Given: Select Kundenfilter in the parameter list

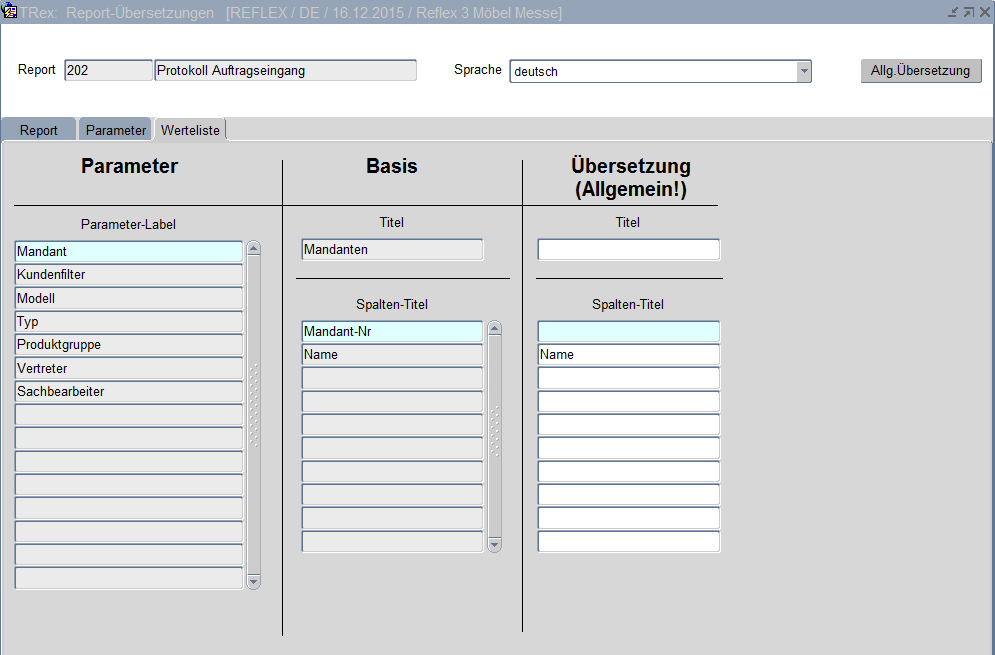Looking at the screenshot, I should pyautogui.click(x=129, y=275).
